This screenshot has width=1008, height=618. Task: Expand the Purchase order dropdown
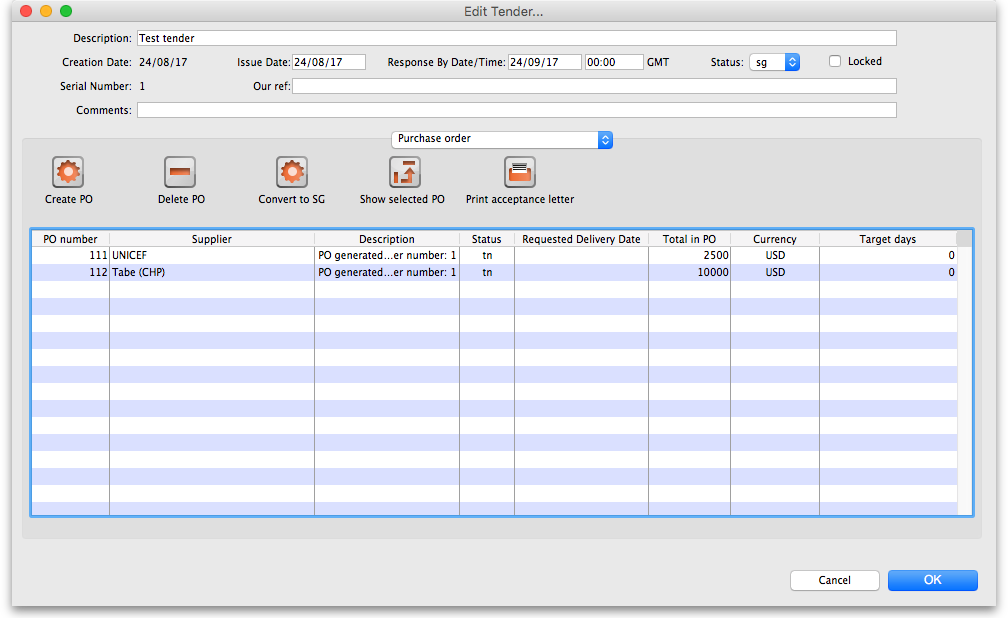[501, 139]
